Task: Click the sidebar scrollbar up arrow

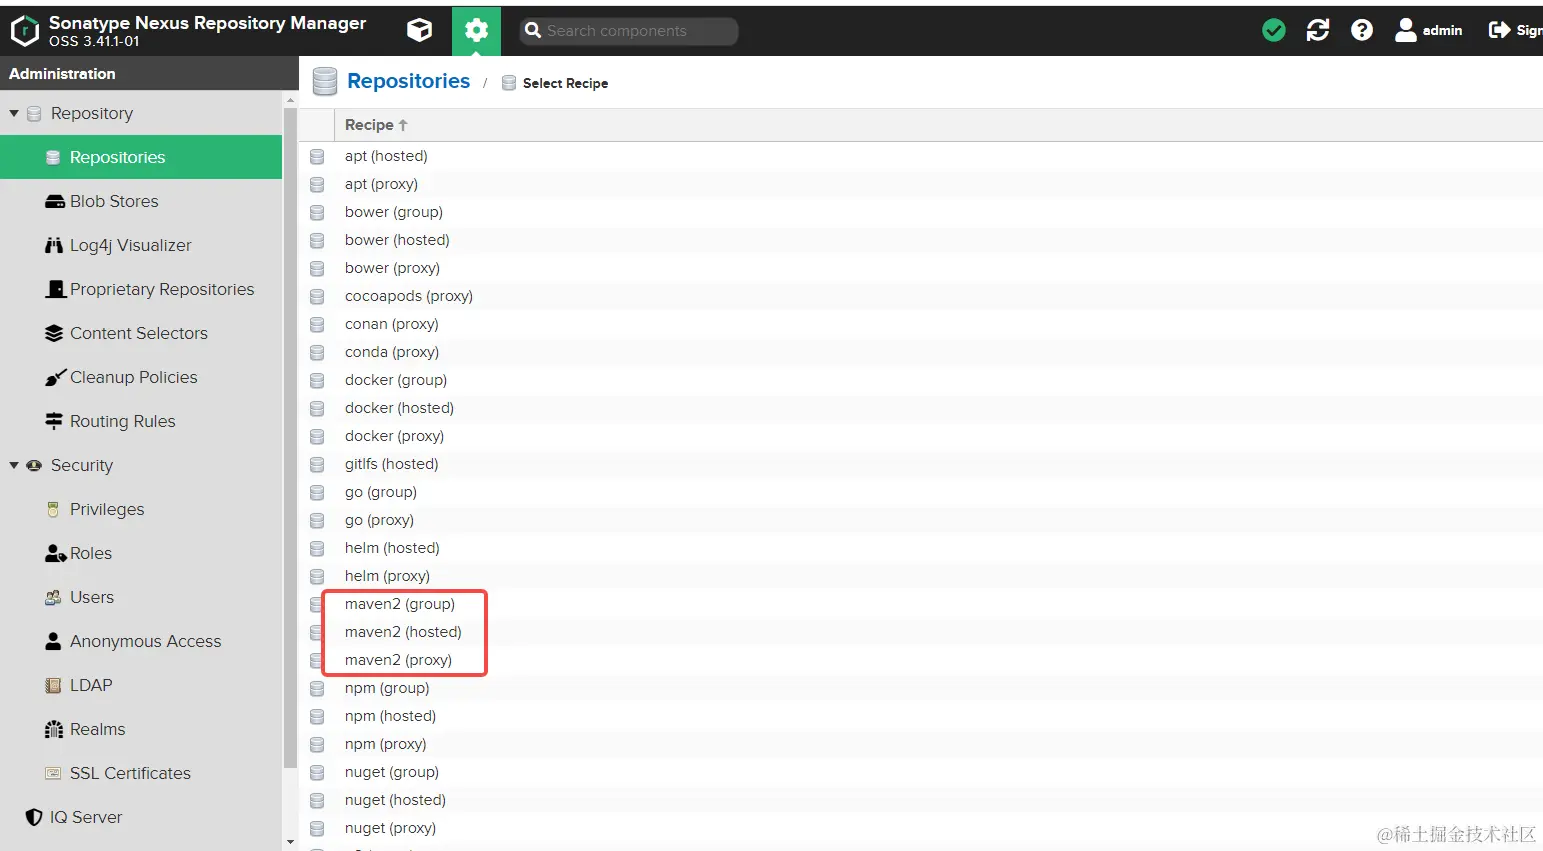Action: coord(291,100)
